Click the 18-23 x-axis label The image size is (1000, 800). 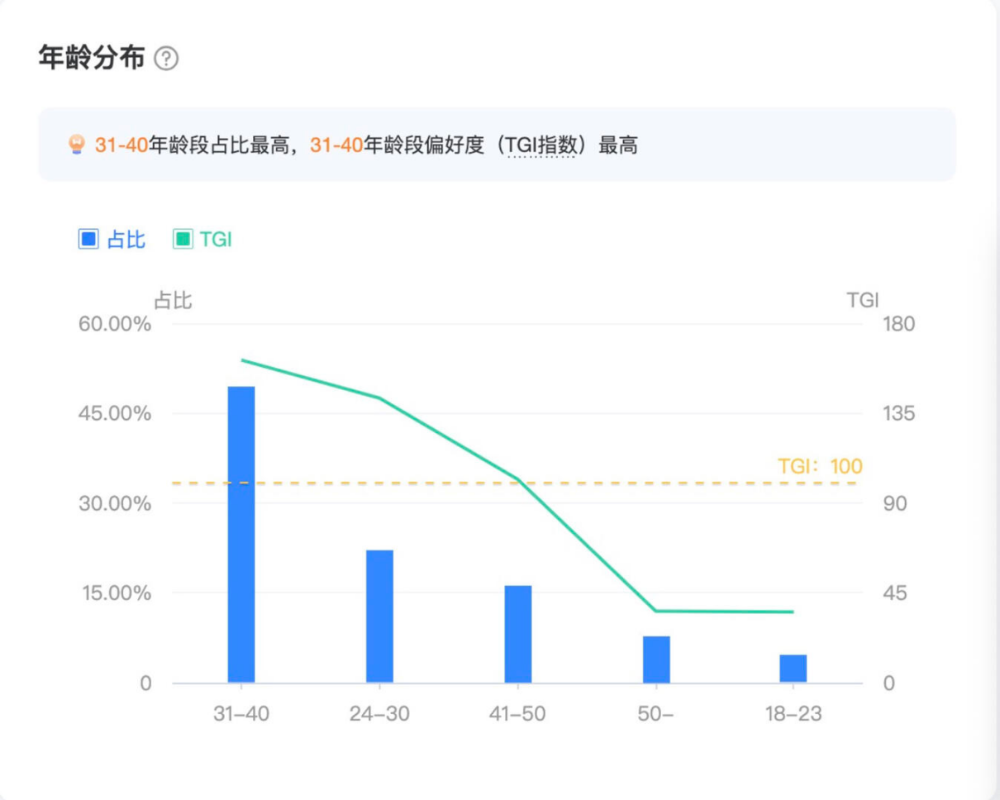[793, 714]
